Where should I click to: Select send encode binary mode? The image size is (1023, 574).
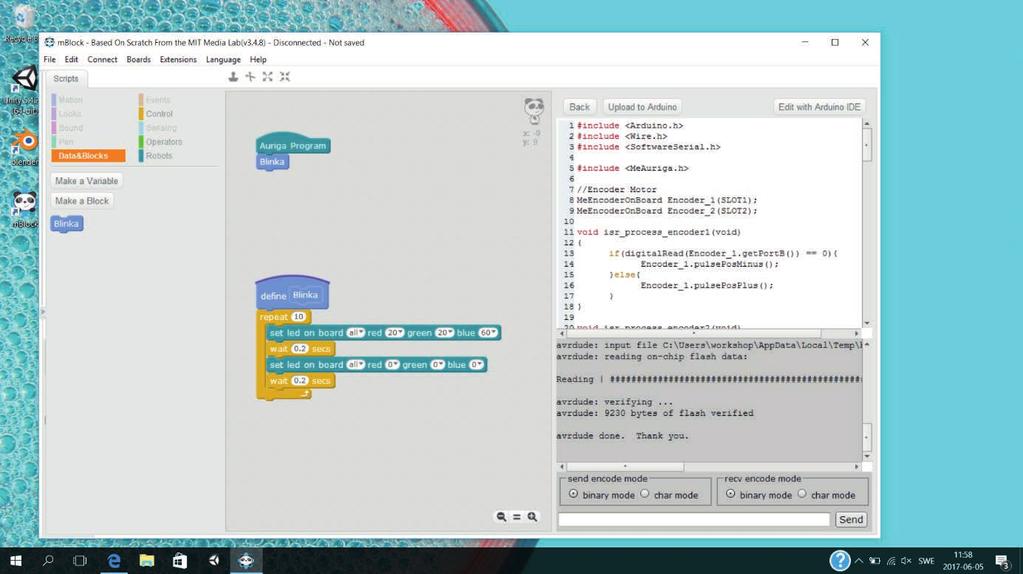[x=573, y=494]
